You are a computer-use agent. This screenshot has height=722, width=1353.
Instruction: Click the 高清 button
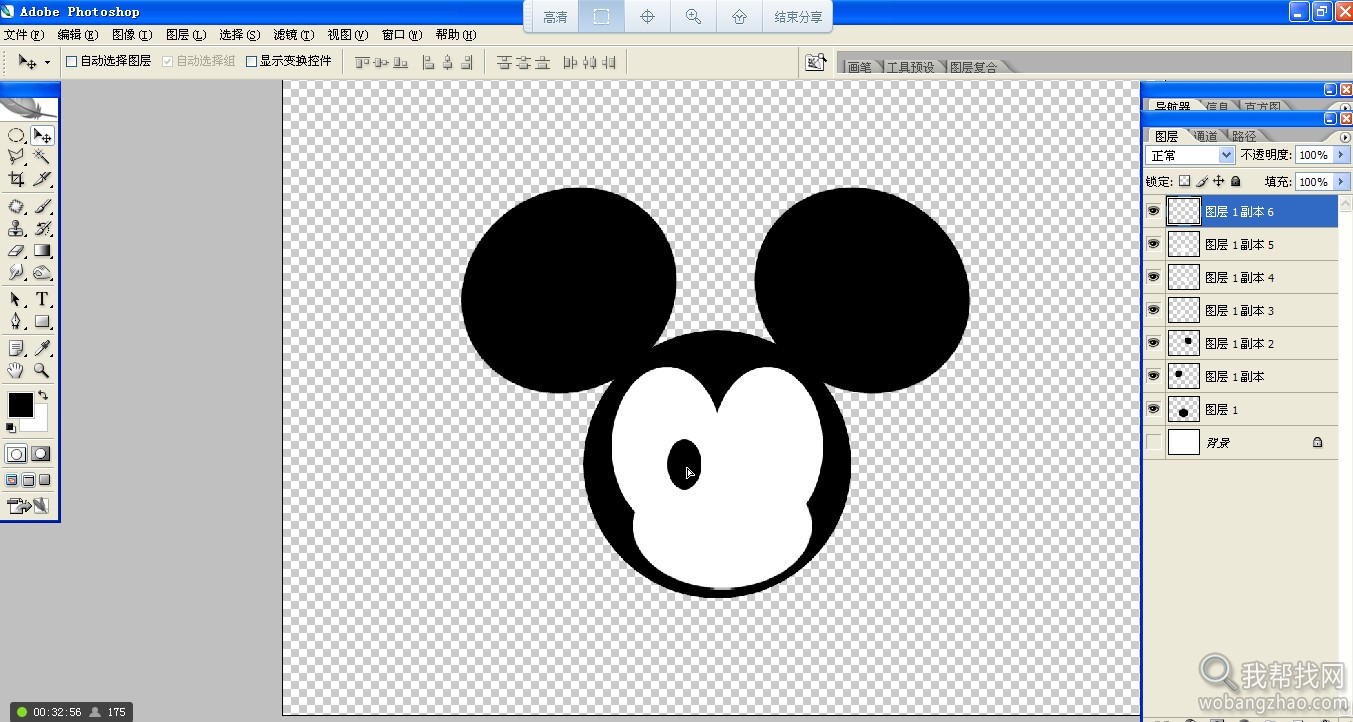[555, 17]
